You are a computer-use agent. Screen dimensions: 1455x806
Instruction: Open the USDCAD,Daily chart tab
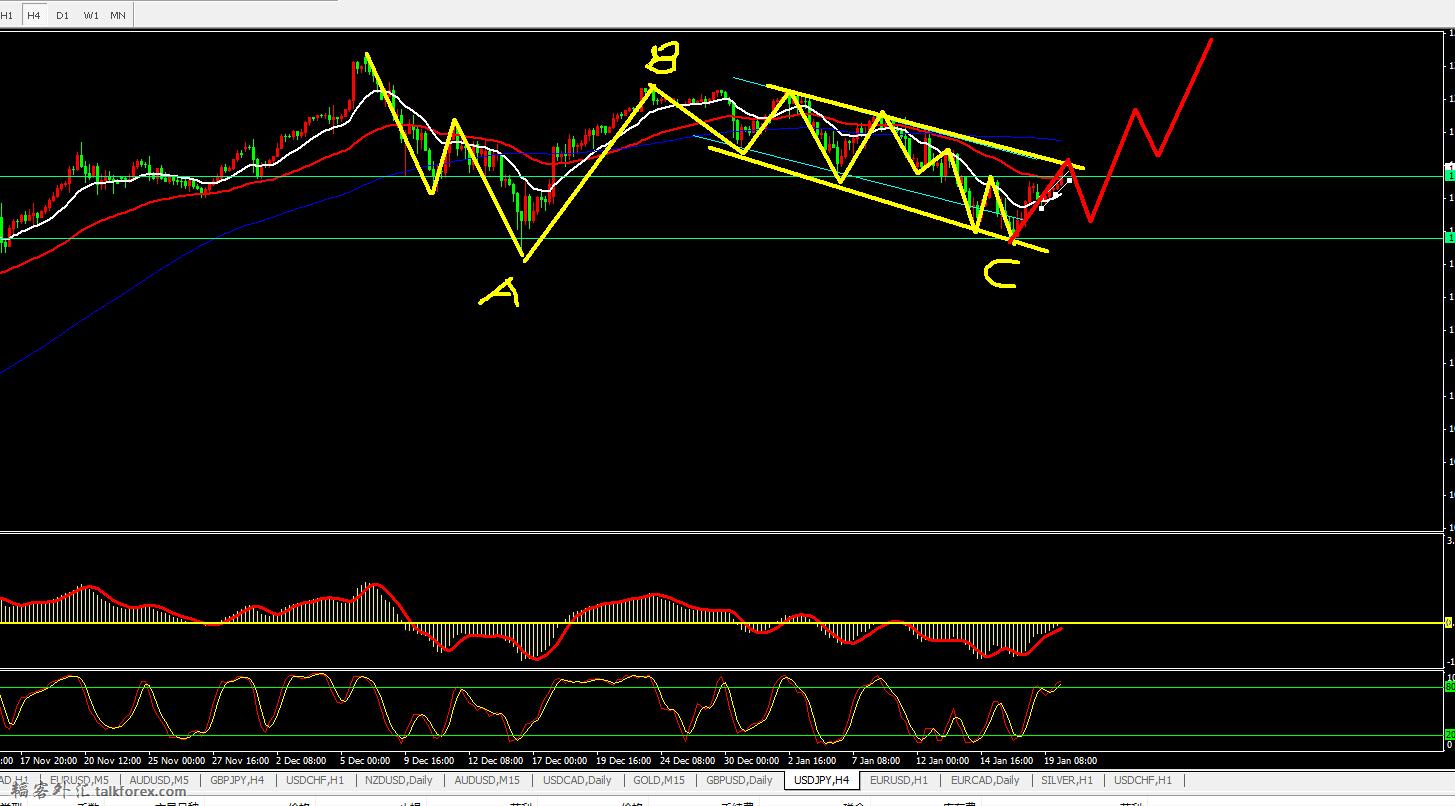[577, 780]
